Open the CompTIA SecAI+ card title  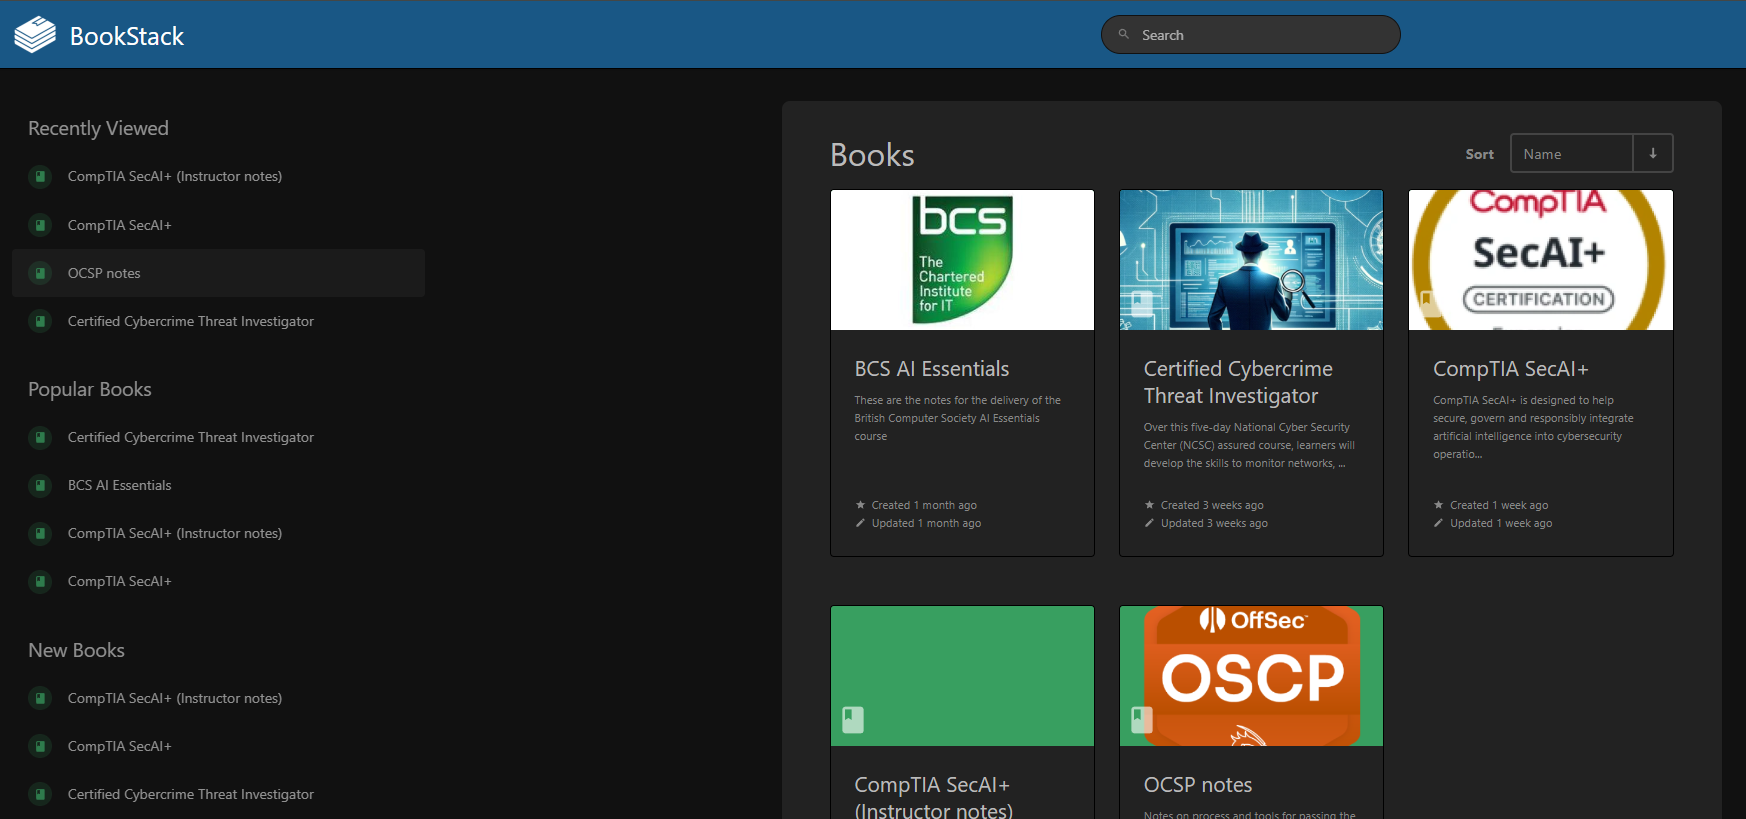(1511, 369)
